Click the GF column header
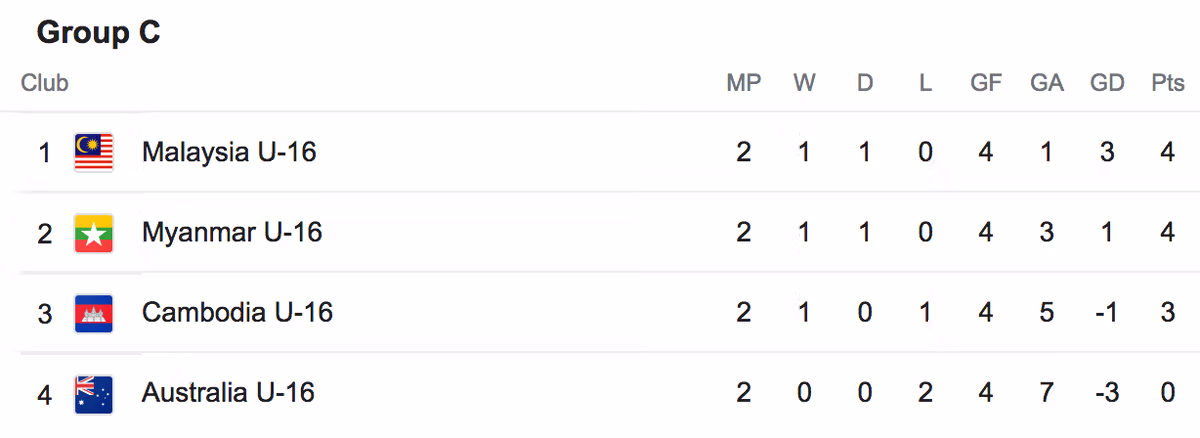The height and width of the screenshot is (438, 1200). (986, 83)
